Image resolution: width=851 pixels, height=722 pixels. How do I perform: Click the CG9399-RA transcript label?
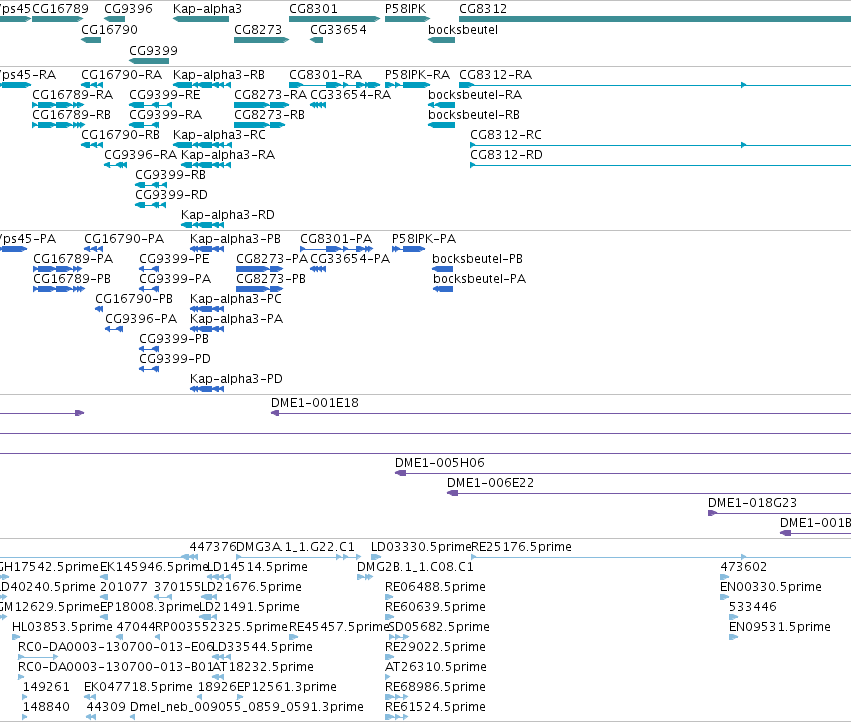point(166,115)
